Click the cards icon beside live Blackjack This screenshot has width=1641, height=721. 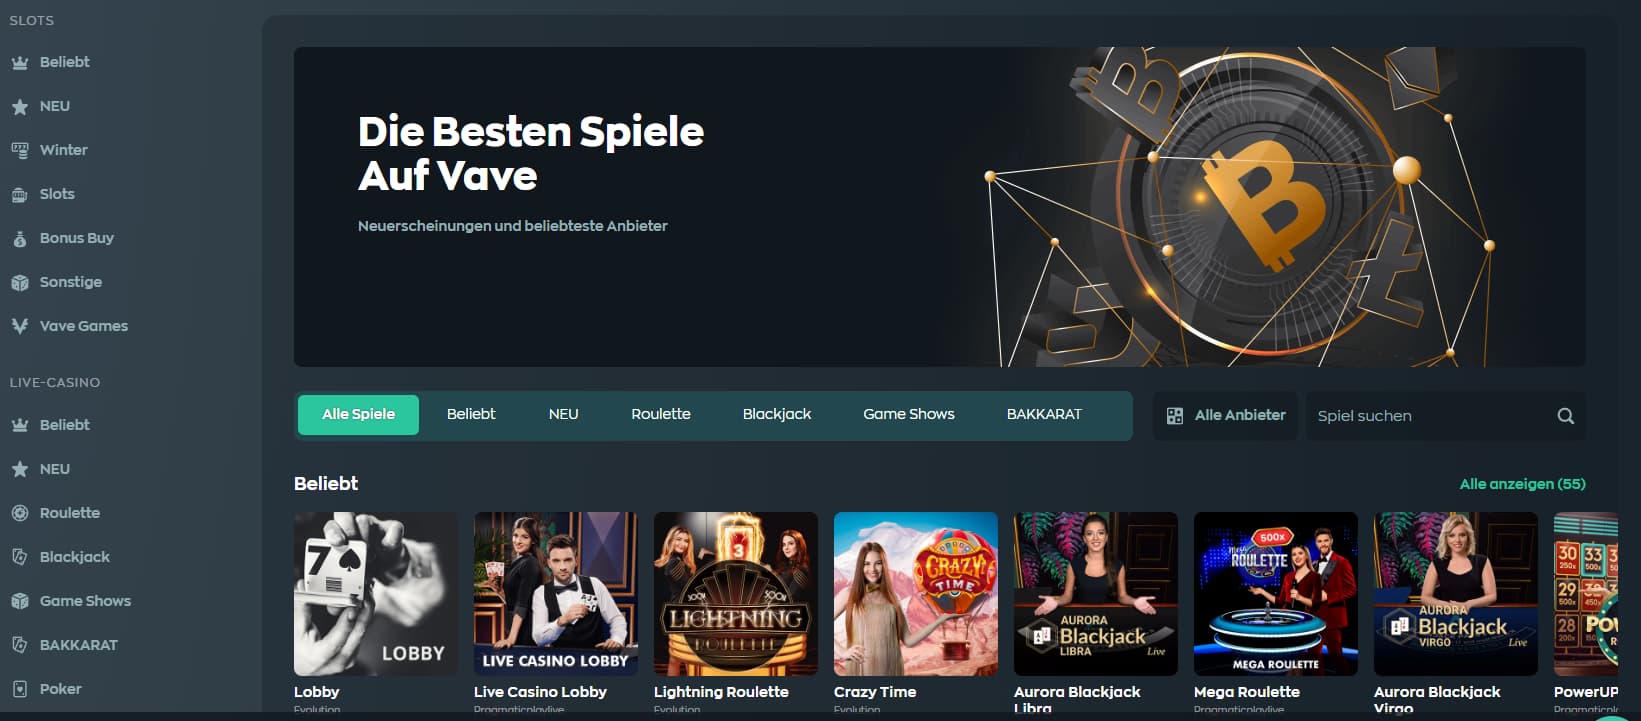19,557
